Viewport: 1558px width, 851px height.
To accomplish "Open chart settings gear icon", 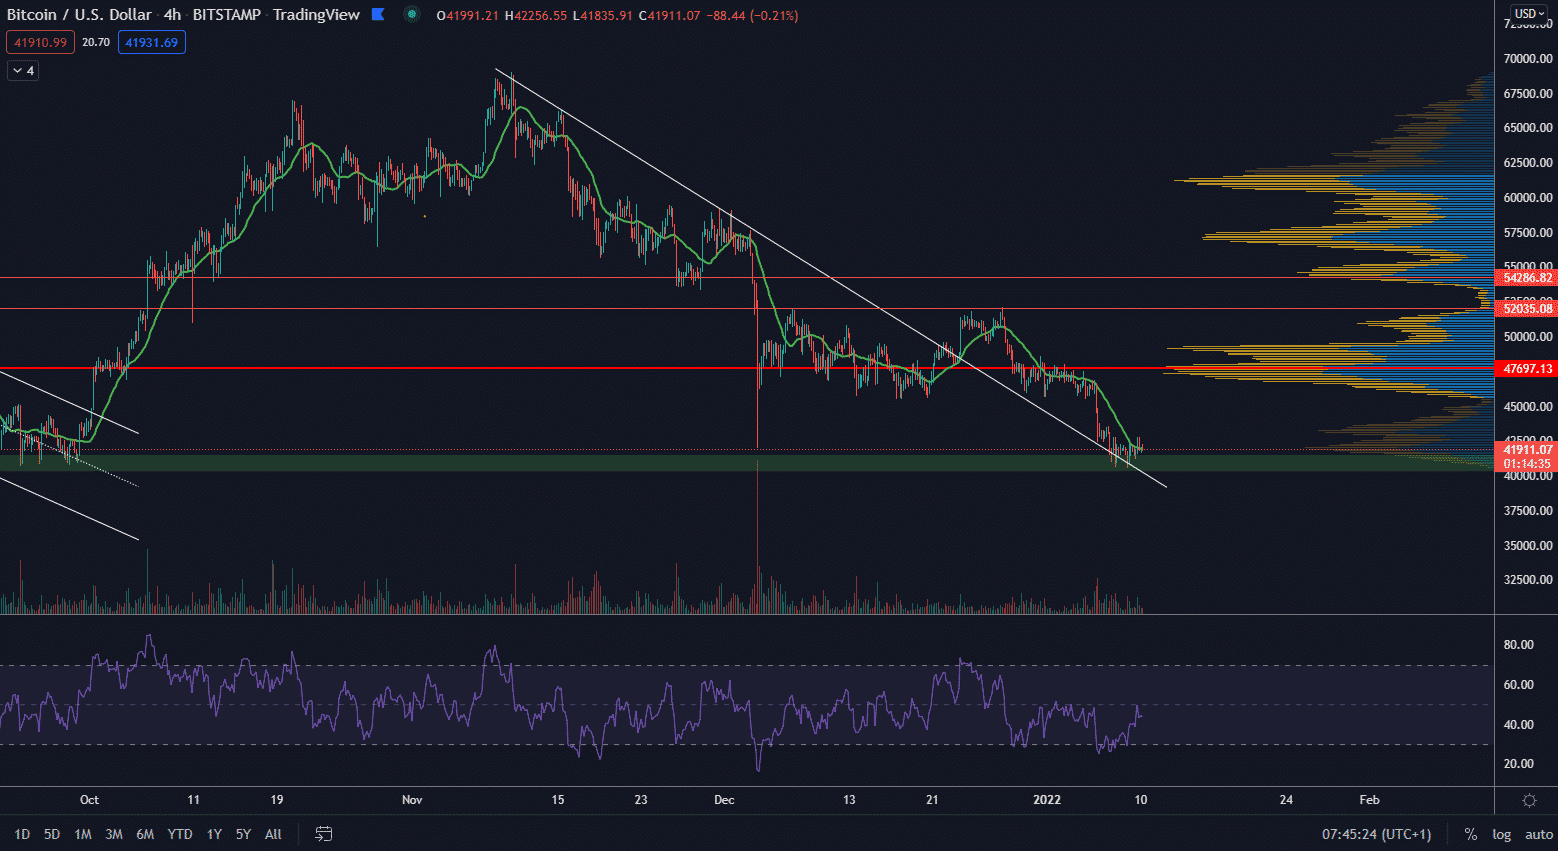I will (1528, 800).
